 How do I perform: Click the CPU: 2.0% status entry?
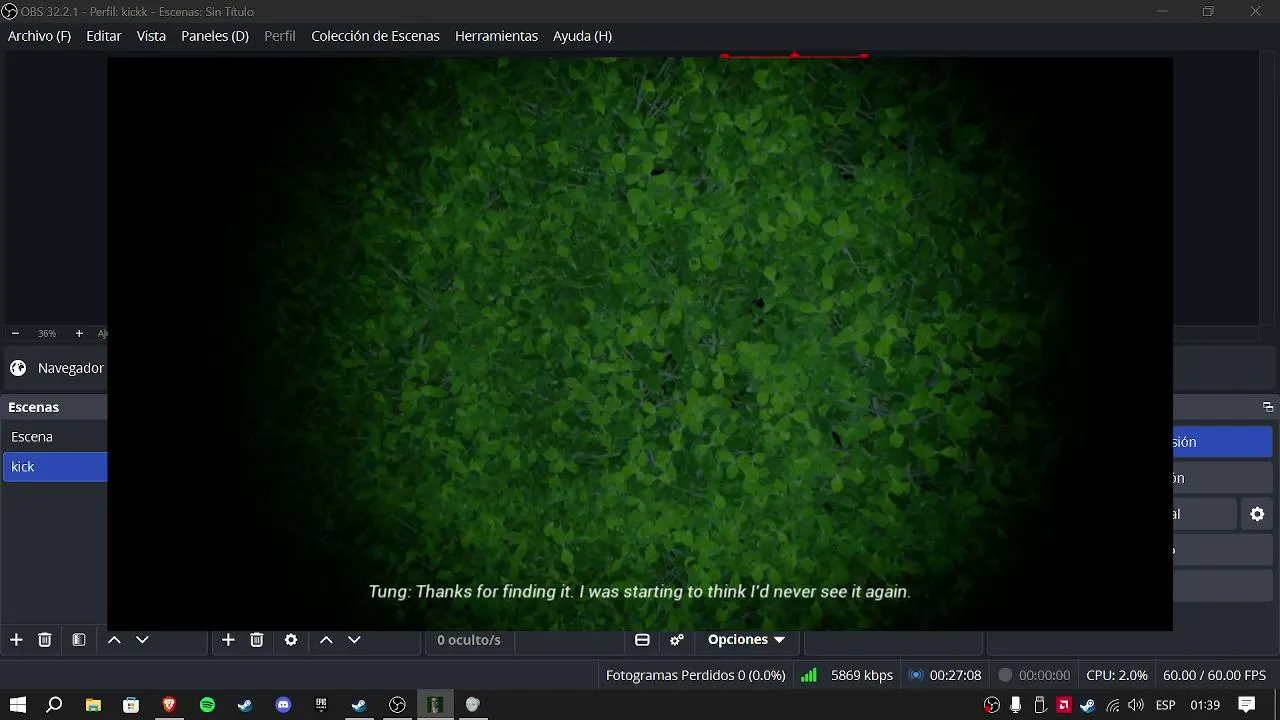click(1117, 675)
